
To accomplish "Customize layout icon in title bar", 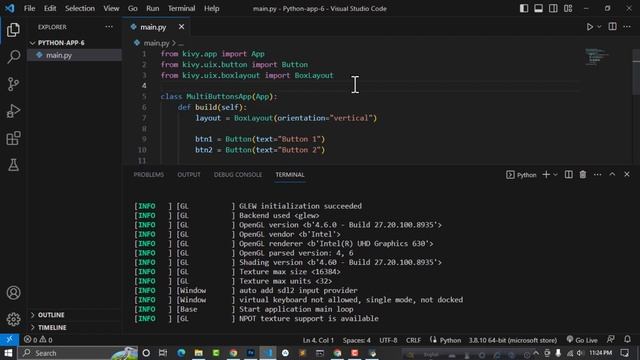I will click(x=568, y=9).
